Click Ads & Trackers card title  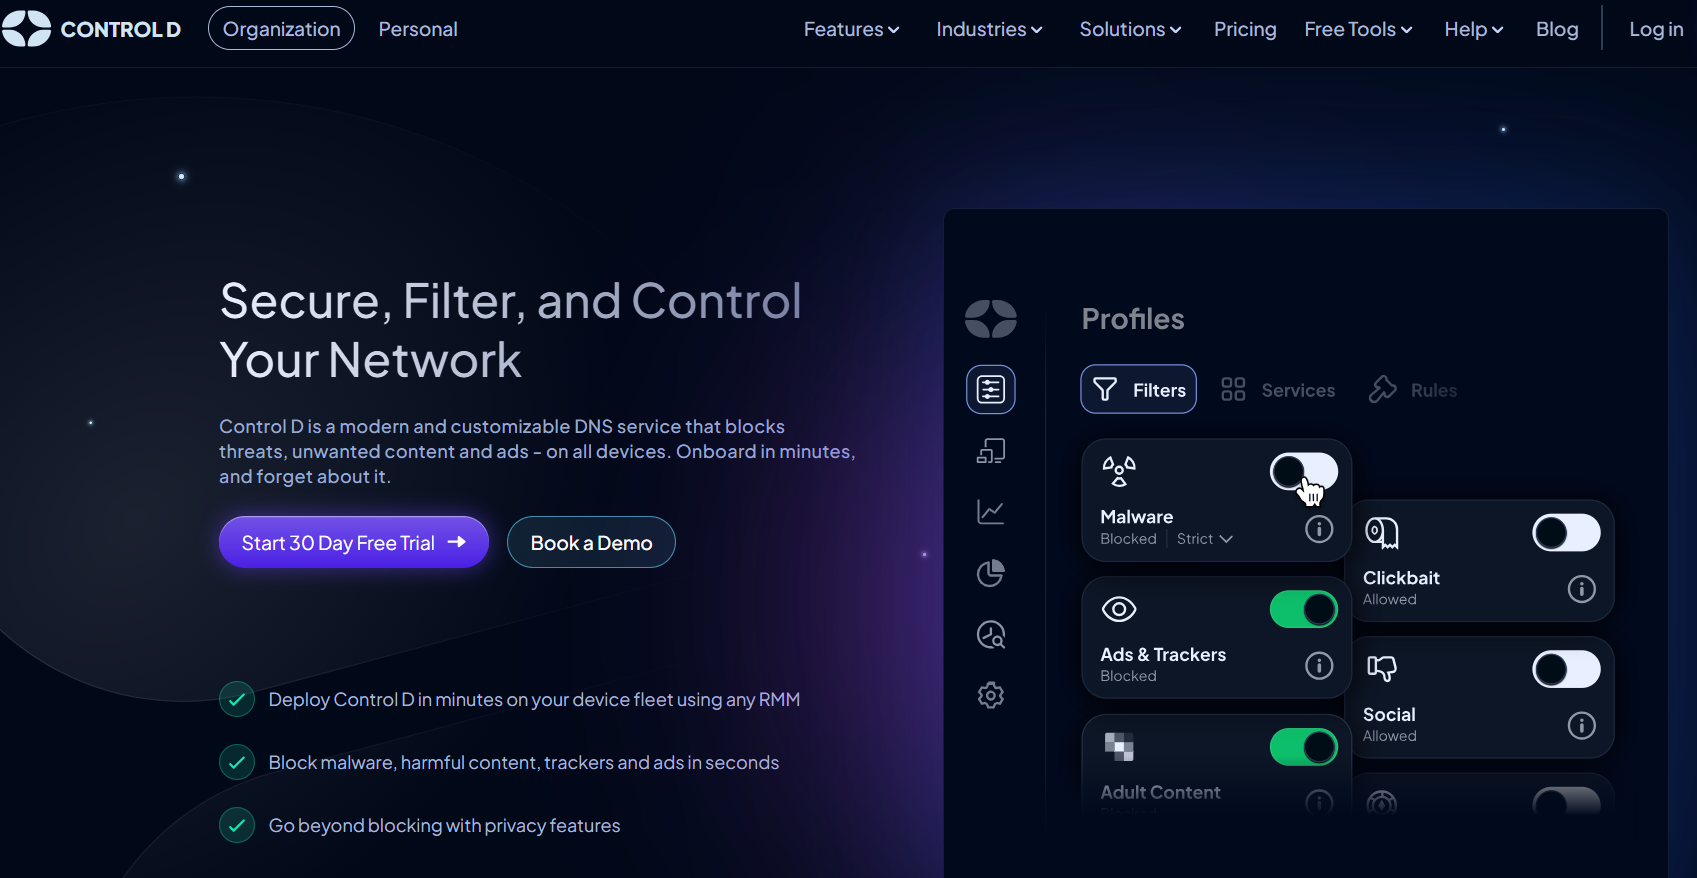(x=1163, y=655)
